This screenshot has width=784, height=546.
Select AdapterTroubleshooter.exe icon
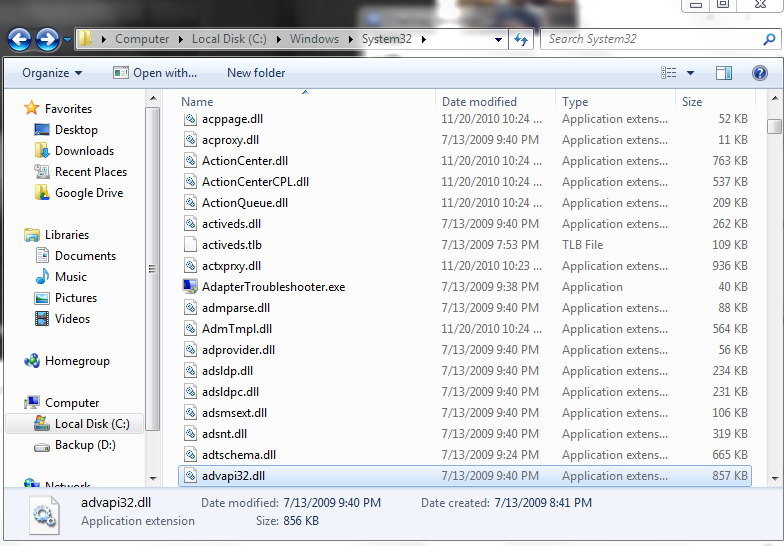(190, 286)
